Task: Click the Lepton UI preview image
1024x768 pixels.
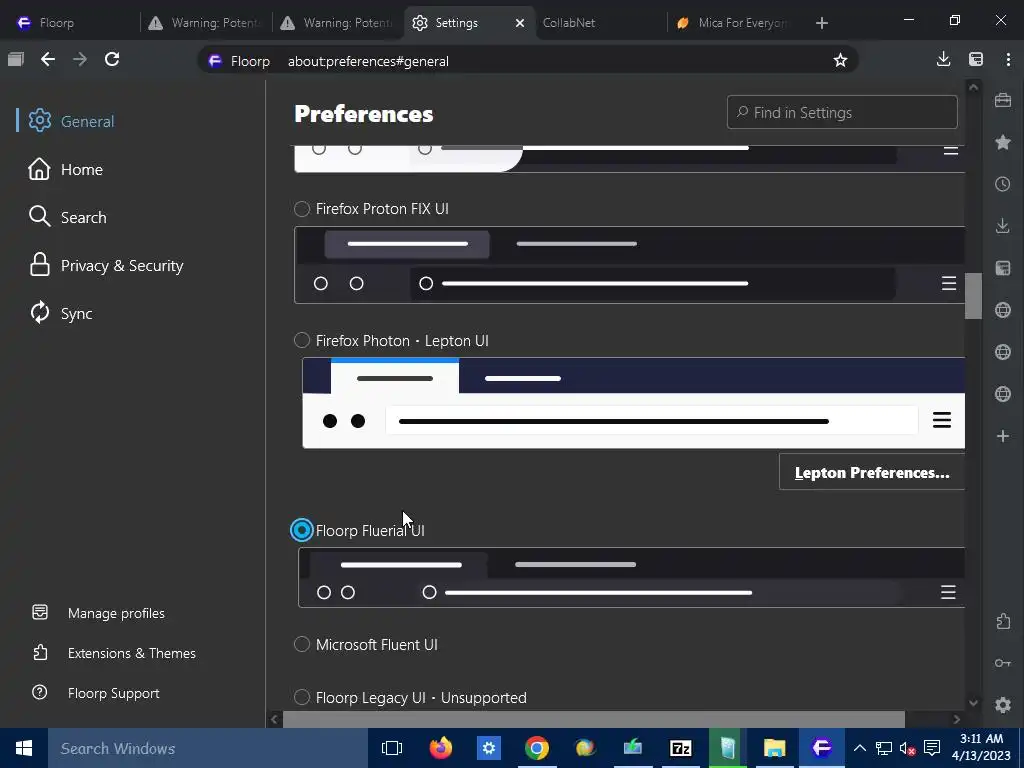Action: click(633, 402)
